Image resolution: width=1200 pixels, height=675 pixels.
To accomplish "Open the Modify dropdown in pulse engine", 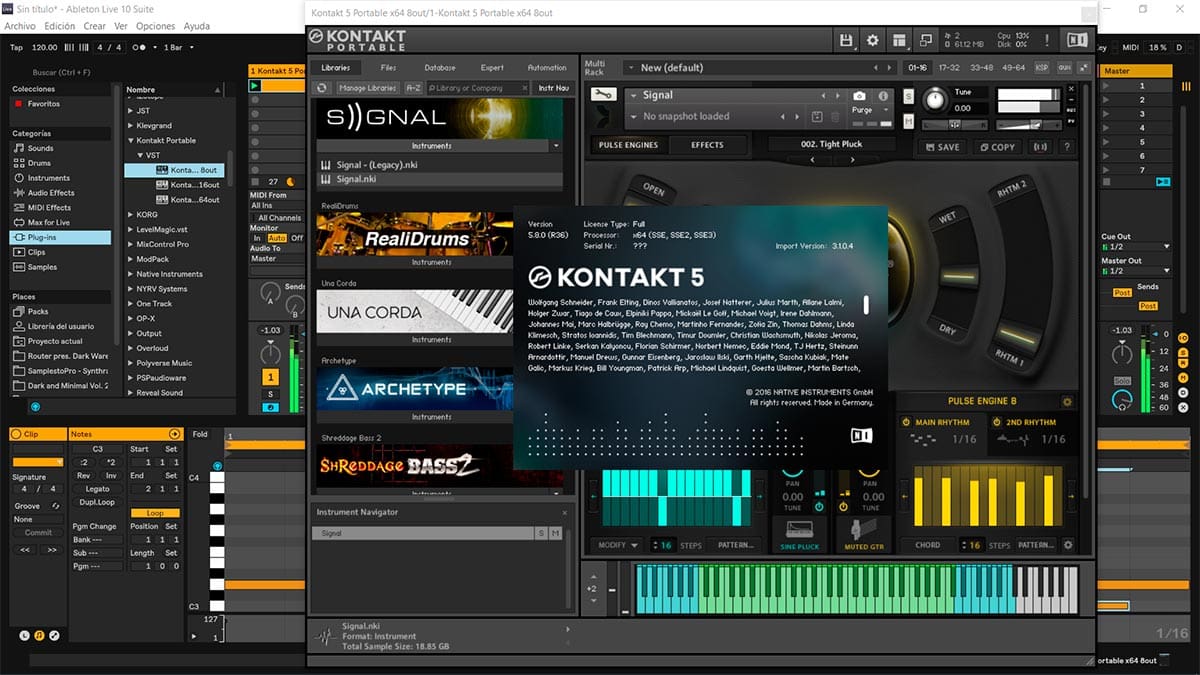I will click(618, 545).
